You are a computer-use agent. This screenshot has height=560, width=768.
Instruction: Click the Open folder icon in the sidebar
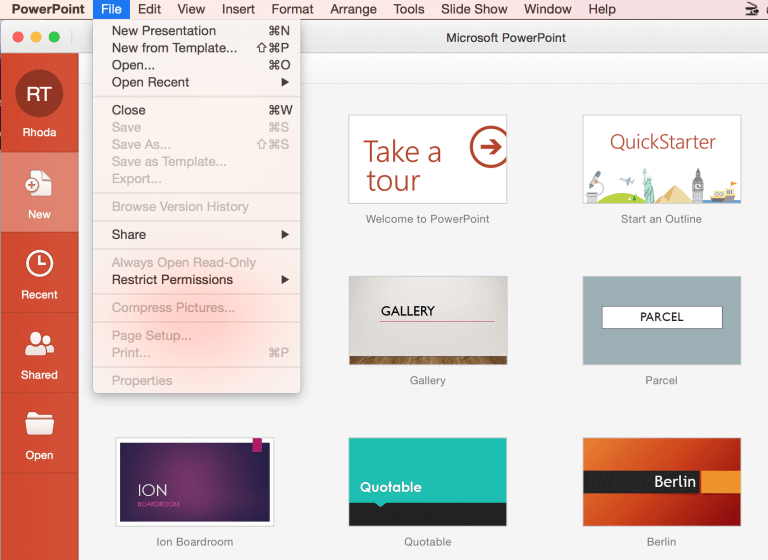[39, 424]
